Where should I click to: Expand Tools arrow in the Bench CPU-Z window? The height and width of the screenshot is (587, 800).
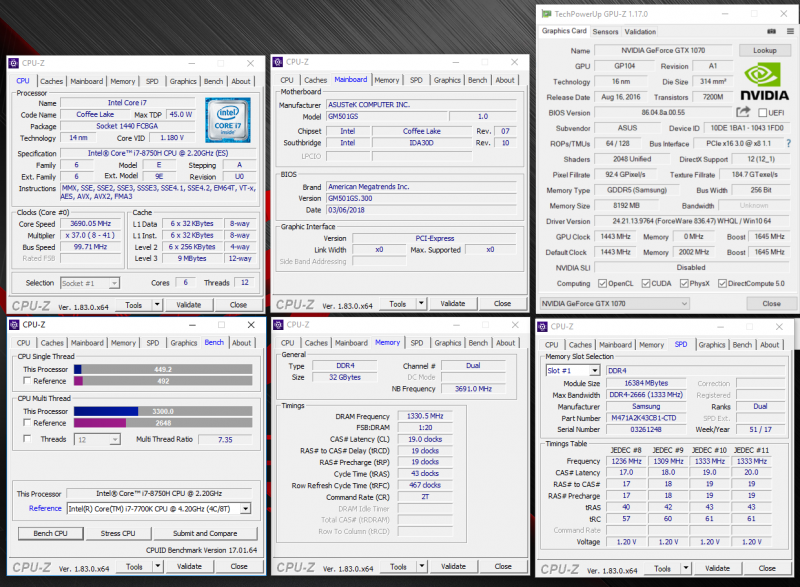tap(158, 566)
